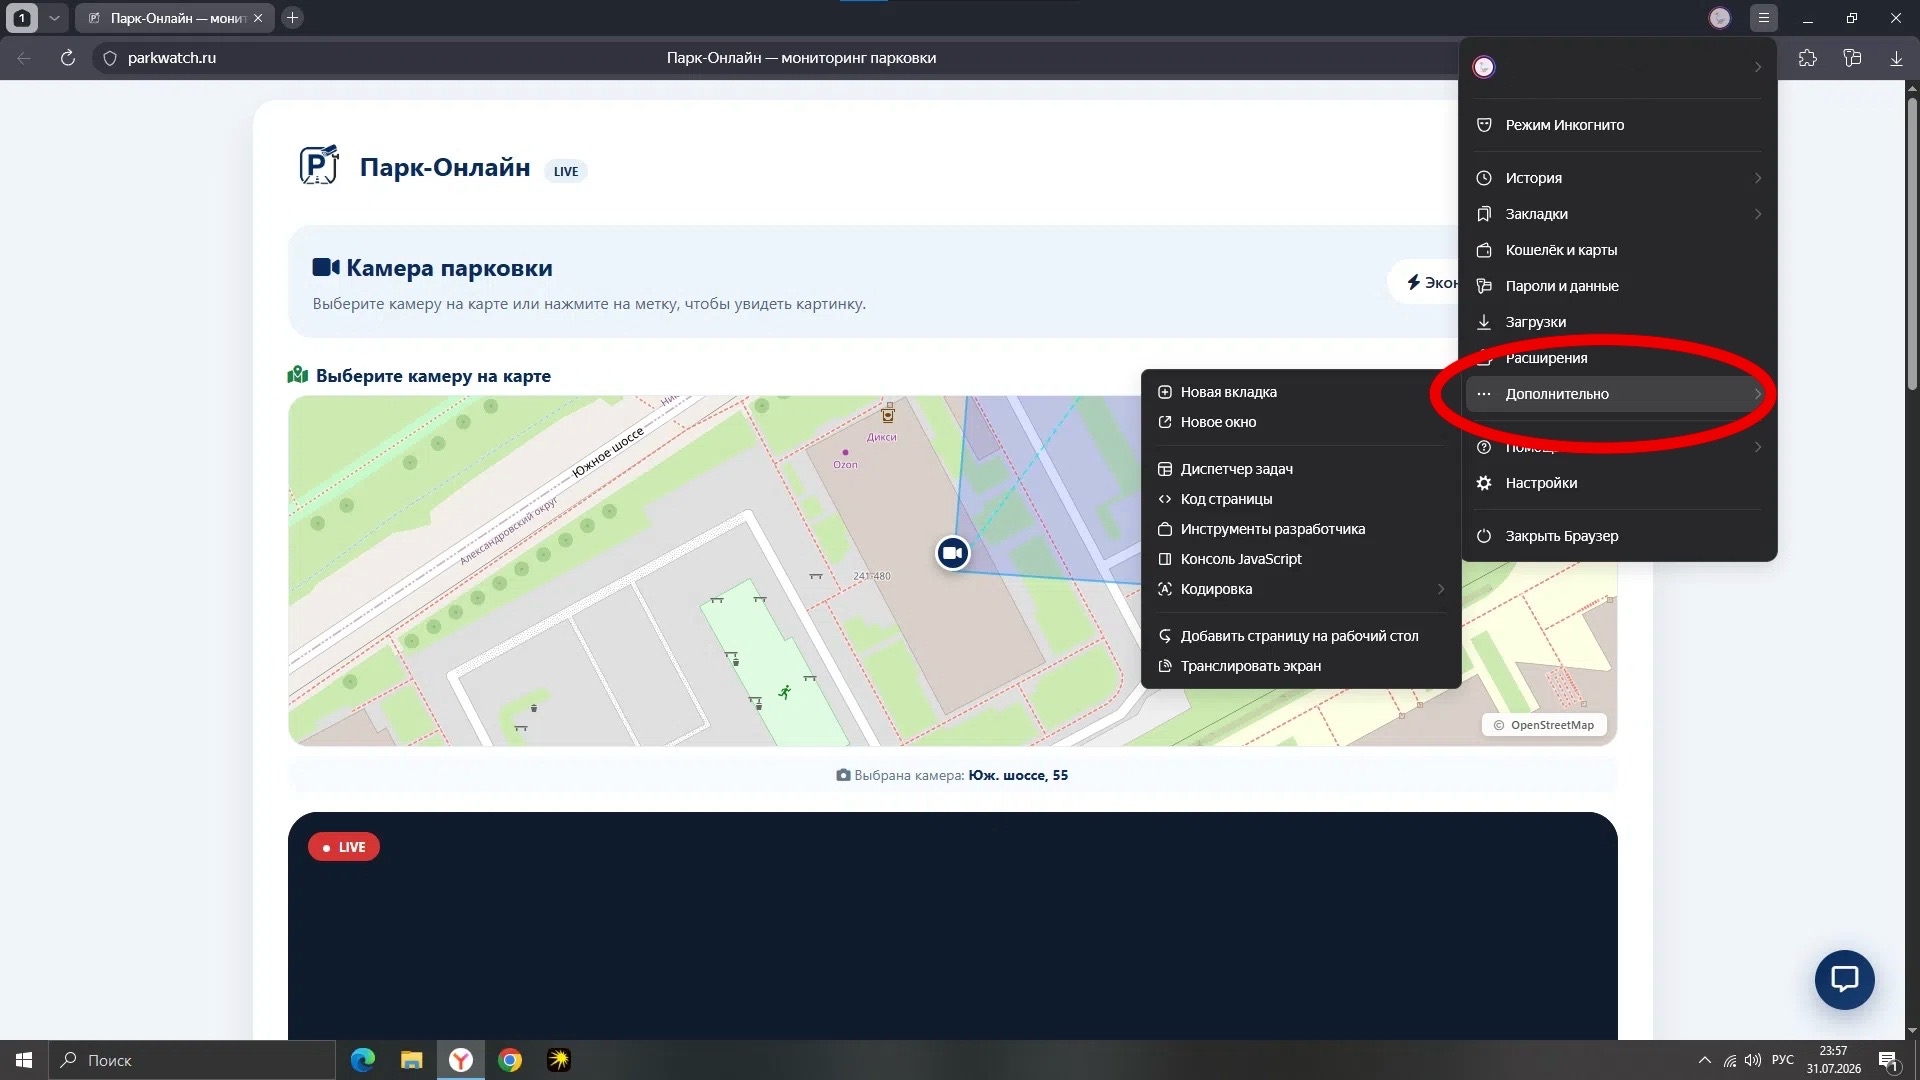This screenshot has width=1920, height=1080.
Task: Open Расширения menu entry
Action: [x=1617, y=358]
